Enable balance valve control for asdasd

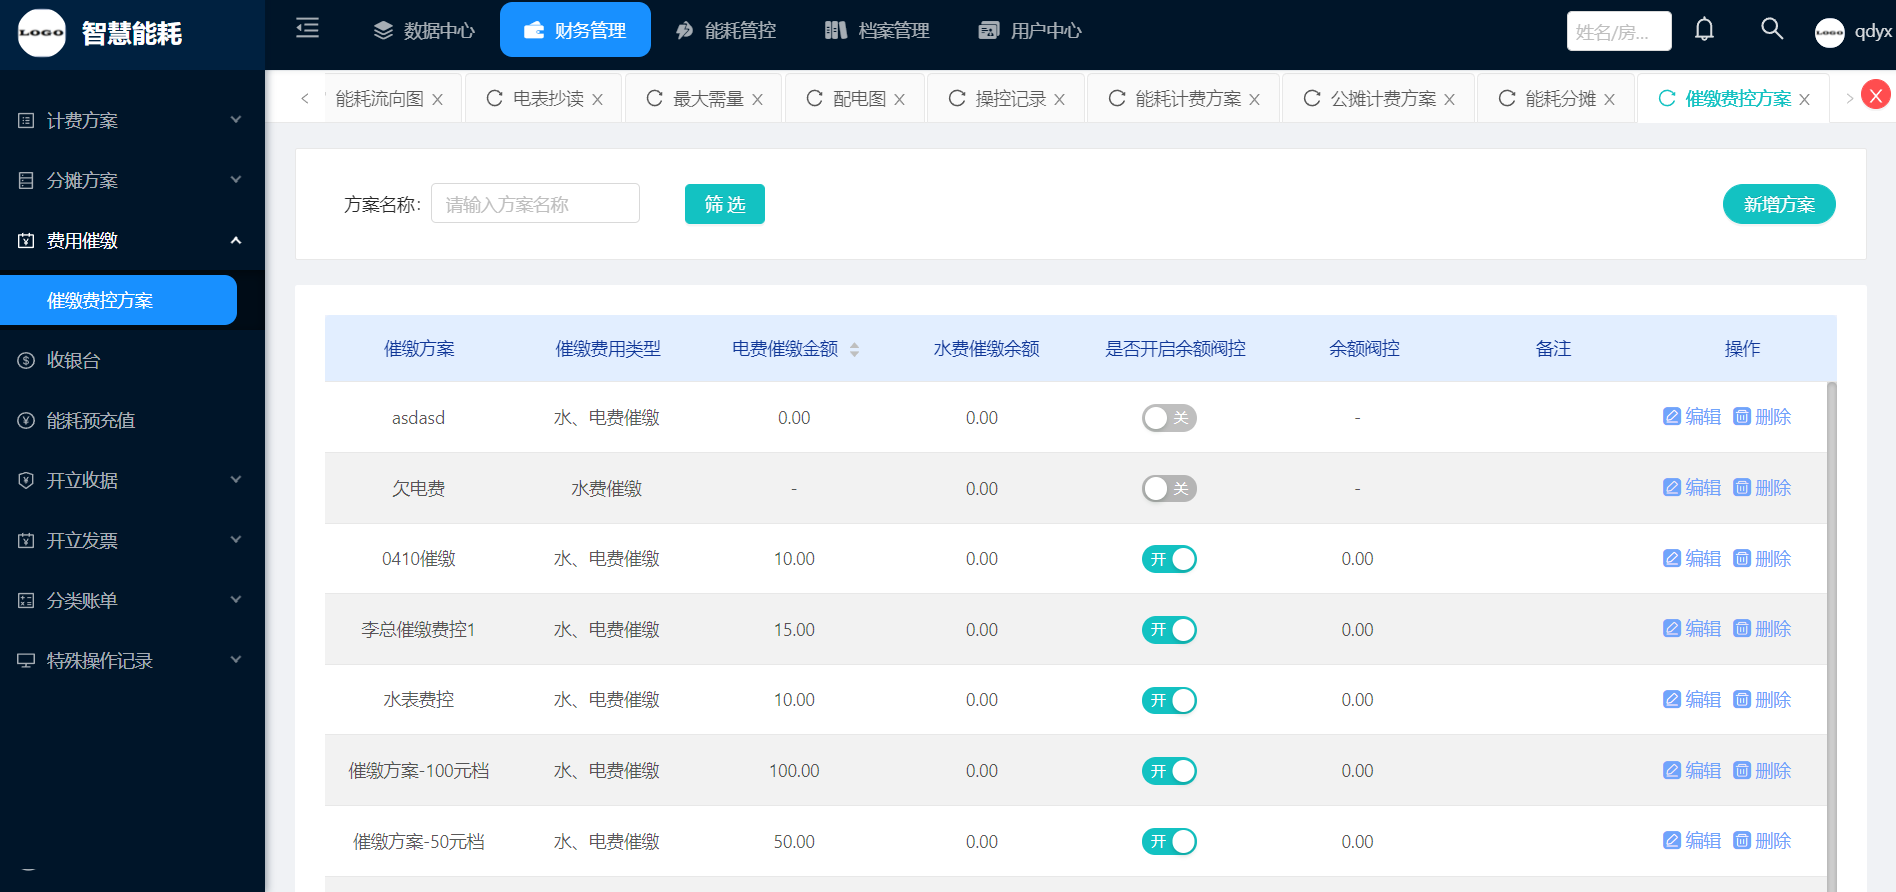1168,418
